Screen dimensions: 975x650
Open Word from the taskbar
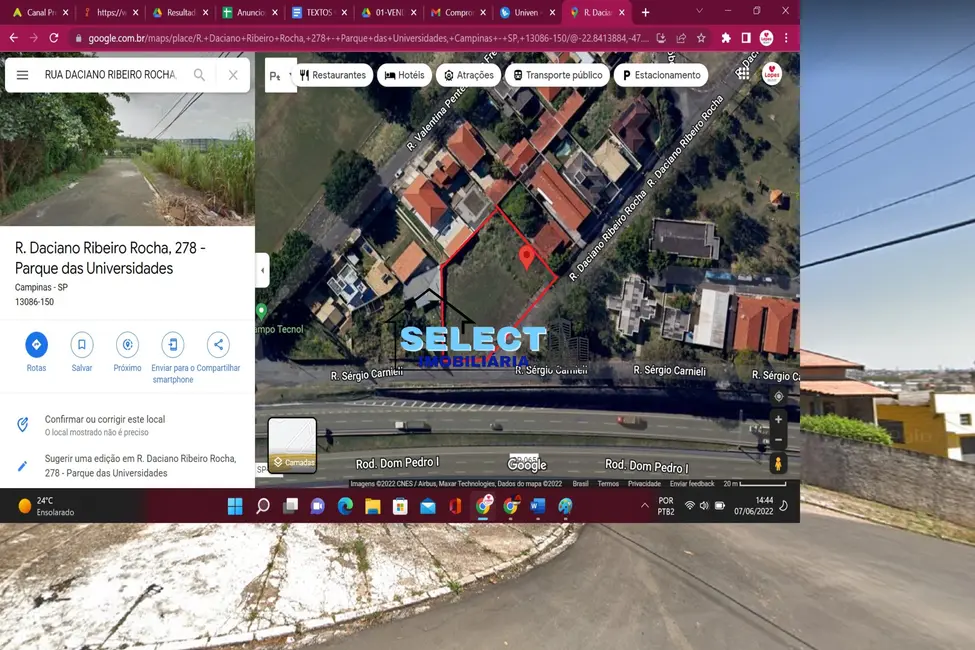[537, 506]
